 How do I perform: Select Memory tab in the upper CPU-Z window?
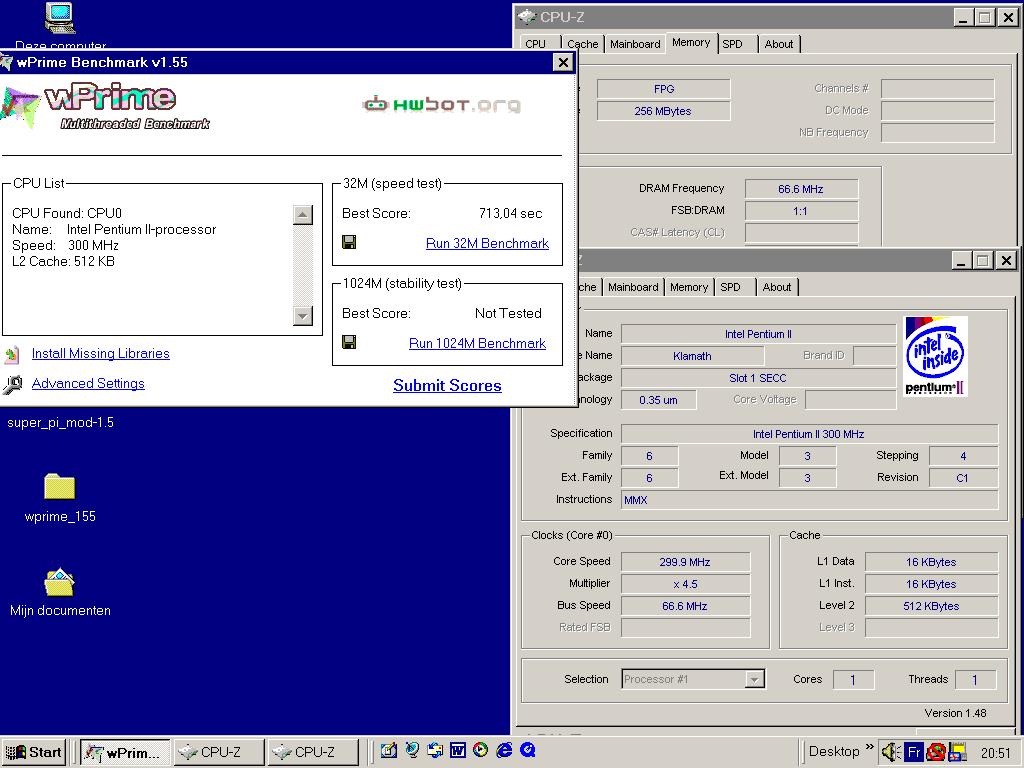pos(691,42)
